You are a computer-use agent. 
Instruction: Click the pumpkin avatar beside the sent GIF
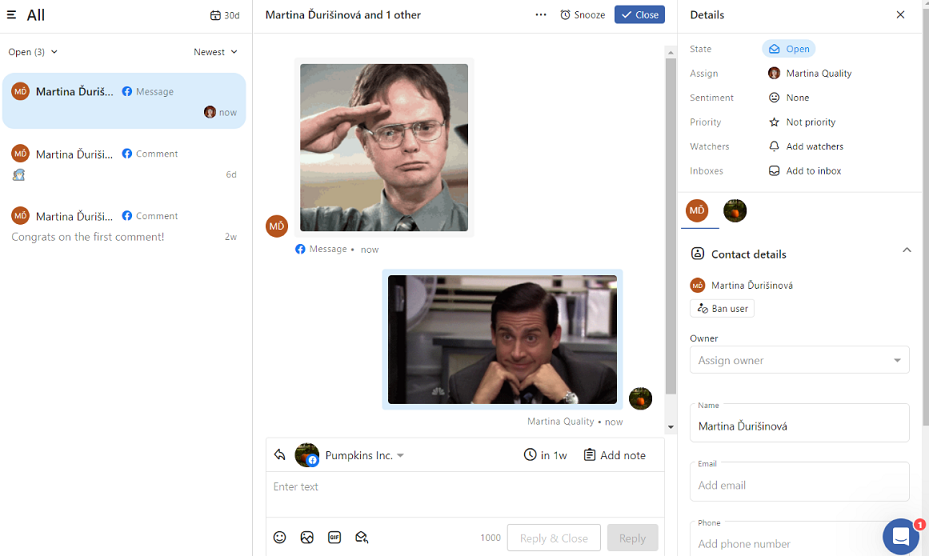(640, 398)
